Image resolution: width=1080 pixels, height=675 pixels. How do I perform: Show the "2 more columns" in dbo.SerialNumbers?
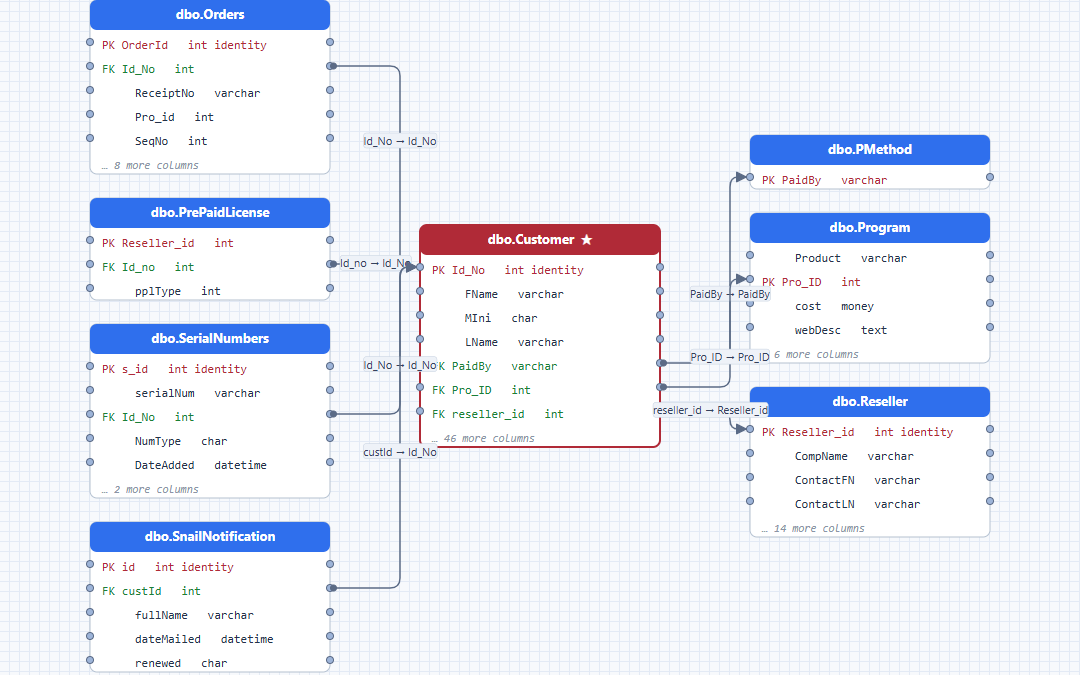pyautogui.click(x=150, y=489)
